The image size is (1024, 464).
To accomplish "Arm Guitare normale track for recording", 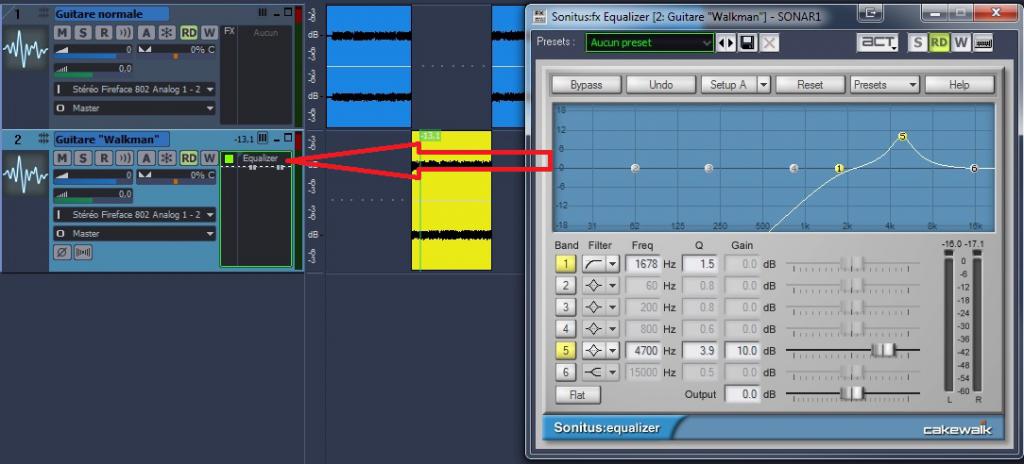I will [103, 33].
